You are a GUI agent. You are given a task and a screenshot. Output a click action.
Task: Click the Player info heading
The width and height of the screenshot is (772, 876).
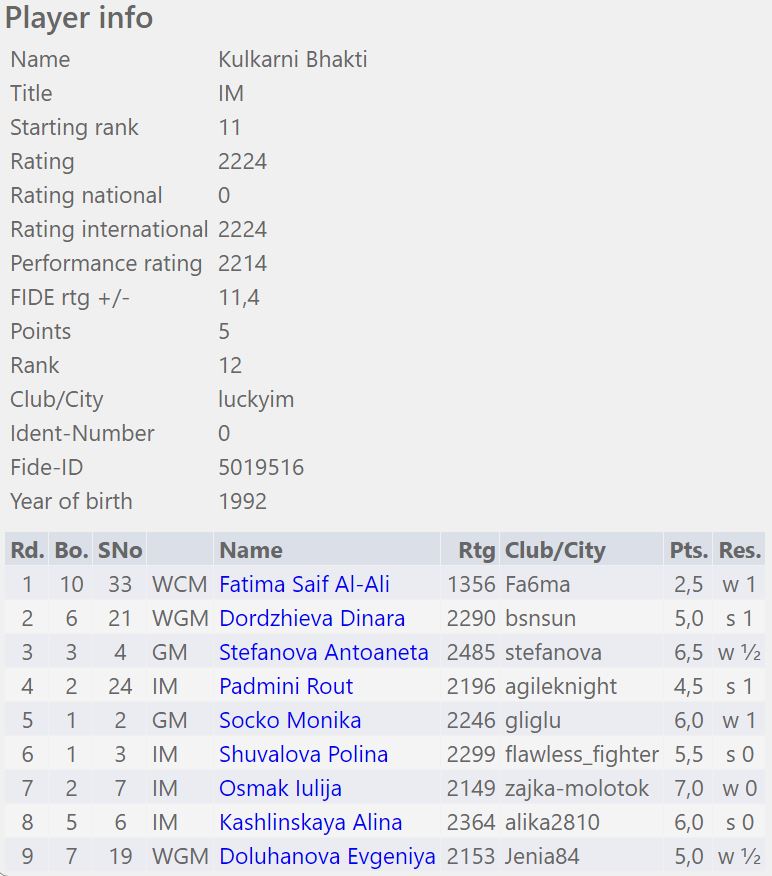click(79, 18)
